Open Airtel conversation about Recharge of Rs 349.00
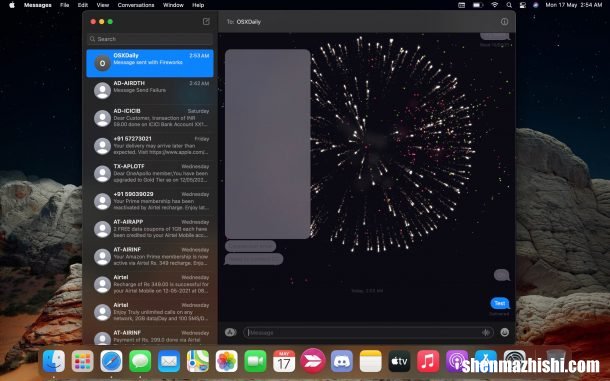Image resolution: width=610 pixels, height=381 pixels. click(150, 284)
